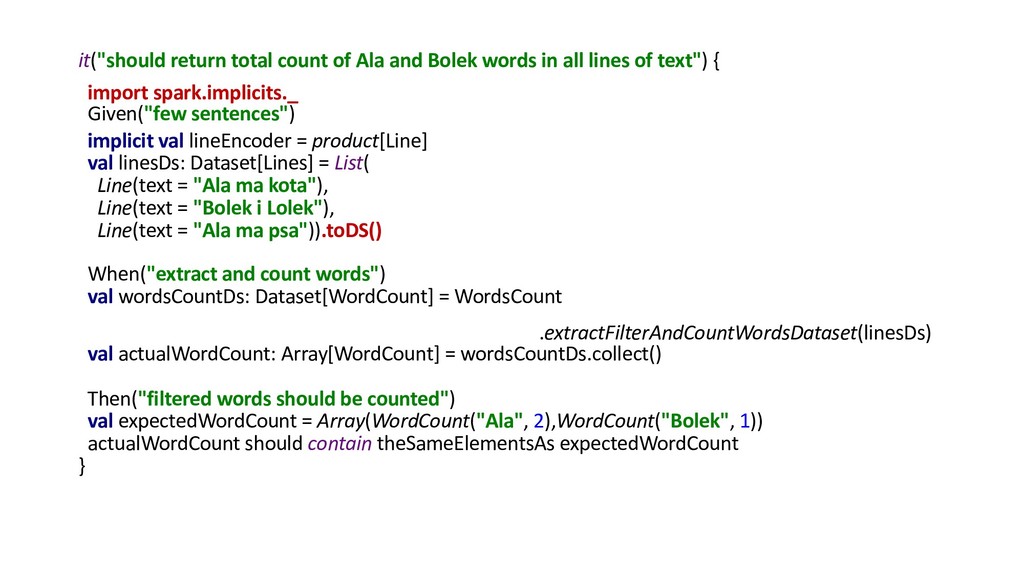Click the "filtered words should be counted" string
The height and width of the screenshot is (576, 1024).
[x=293, y=399]
